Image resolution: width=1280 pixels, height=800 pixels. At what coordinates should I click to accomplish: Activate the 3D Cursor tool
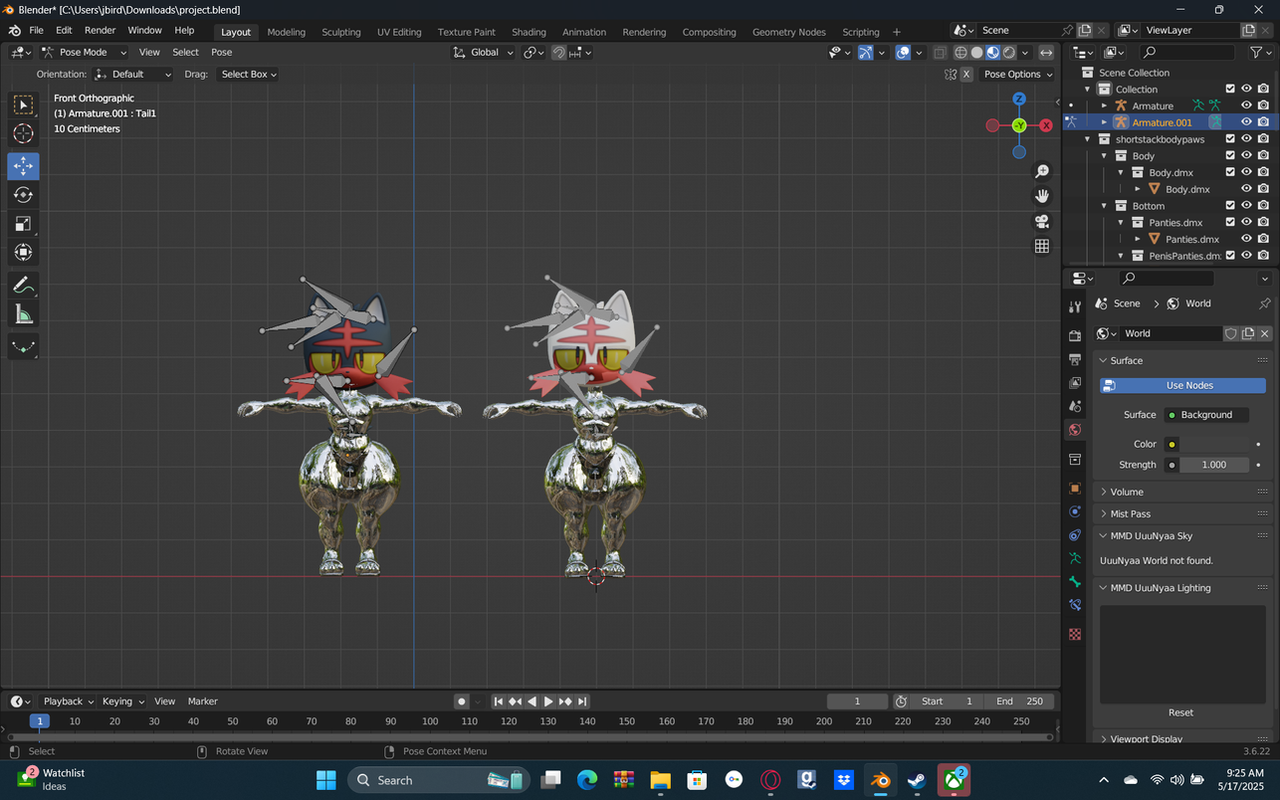(23, 134)
